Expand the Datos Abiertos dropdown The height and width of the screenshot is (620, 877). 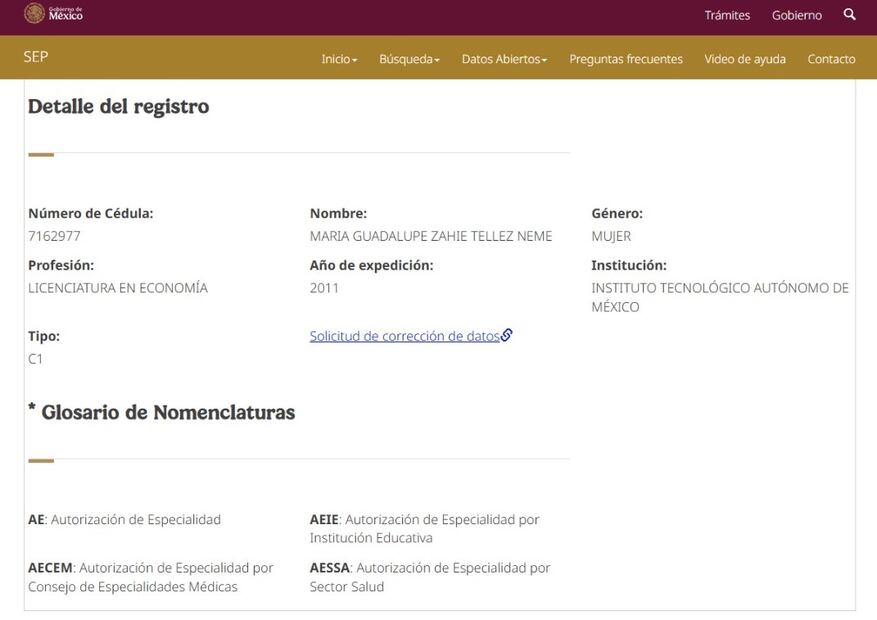click(x=504, y=59)
